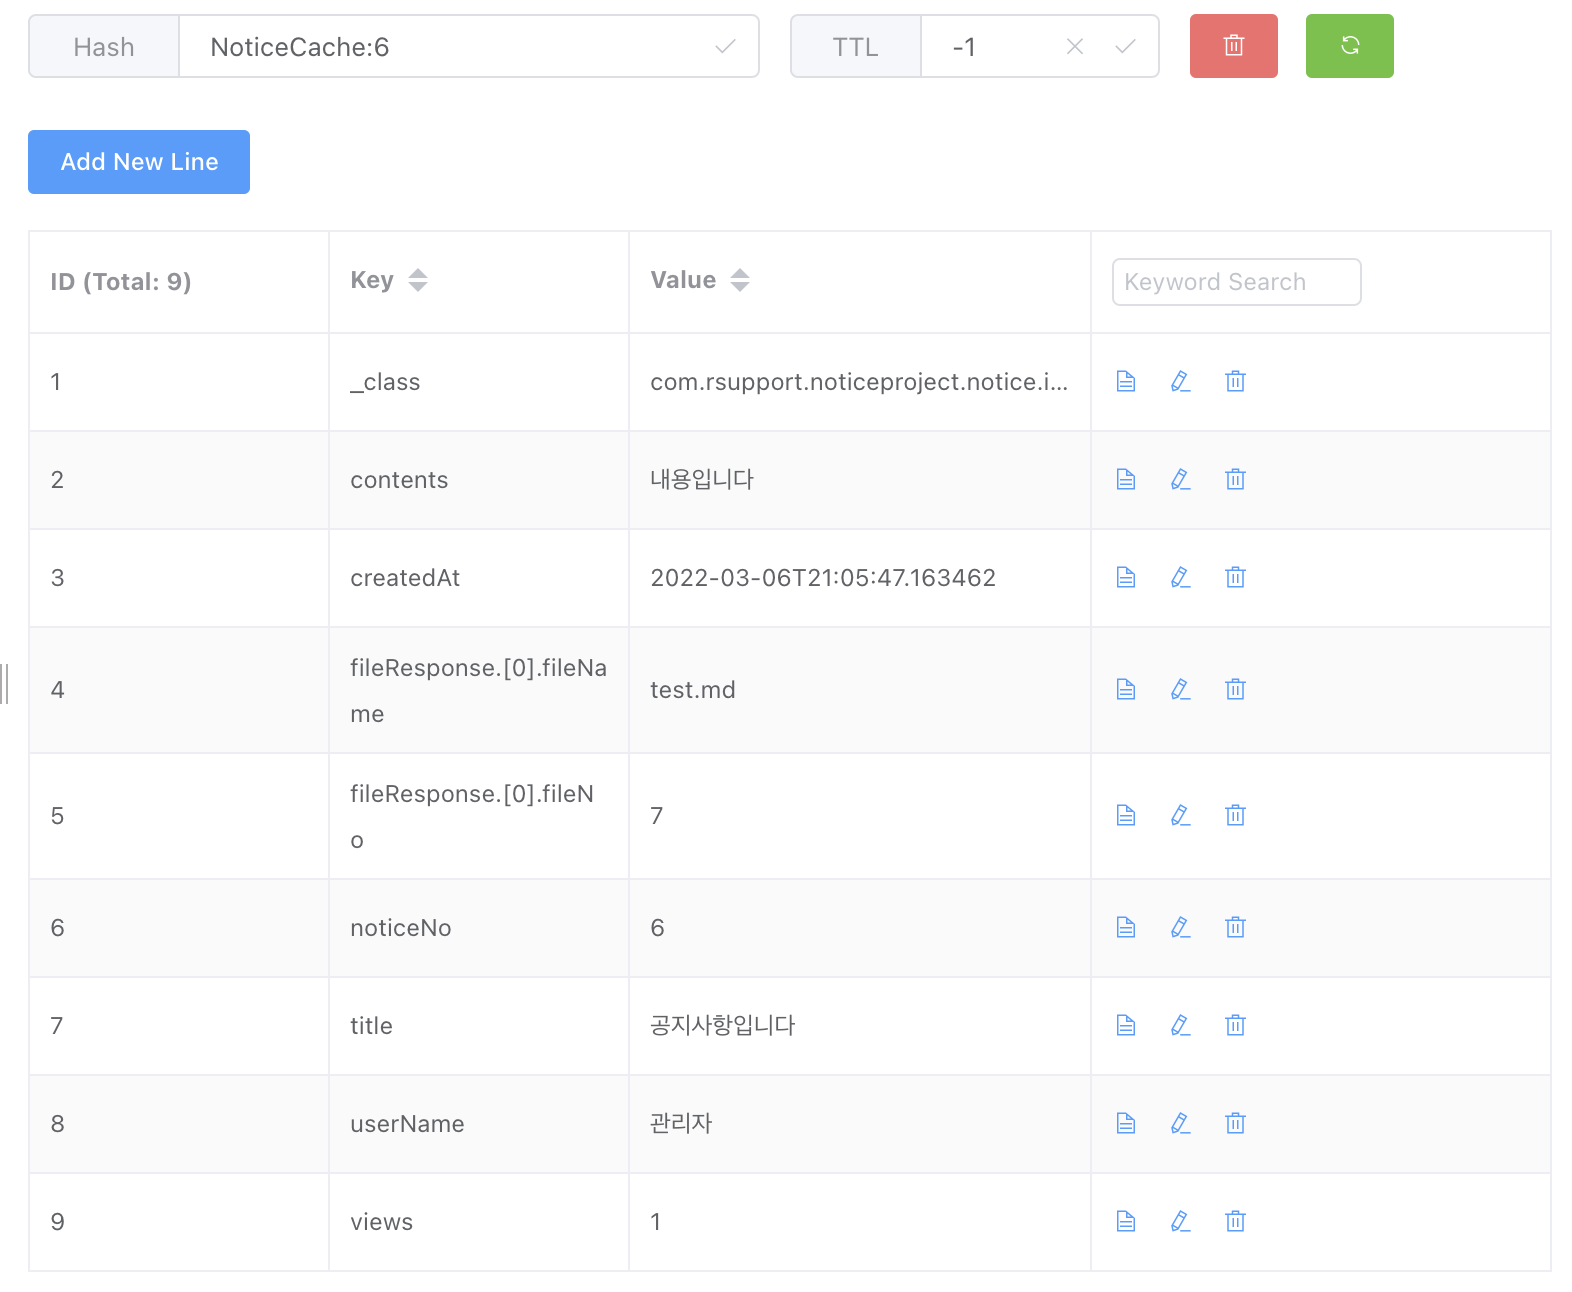Refresh the key with the green reload button
The width and height of the screenshot is (1572, 1292).
[1349, 46]
